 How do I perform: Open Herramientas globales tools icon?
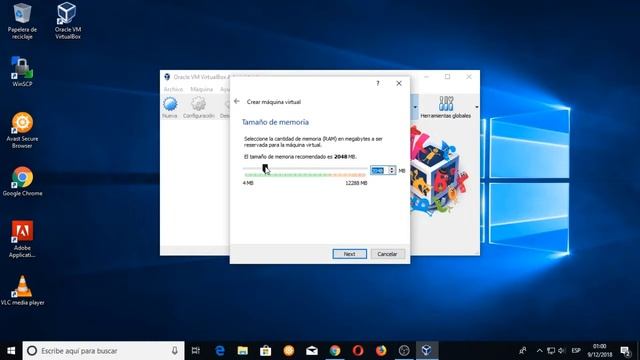click(445, 108)
